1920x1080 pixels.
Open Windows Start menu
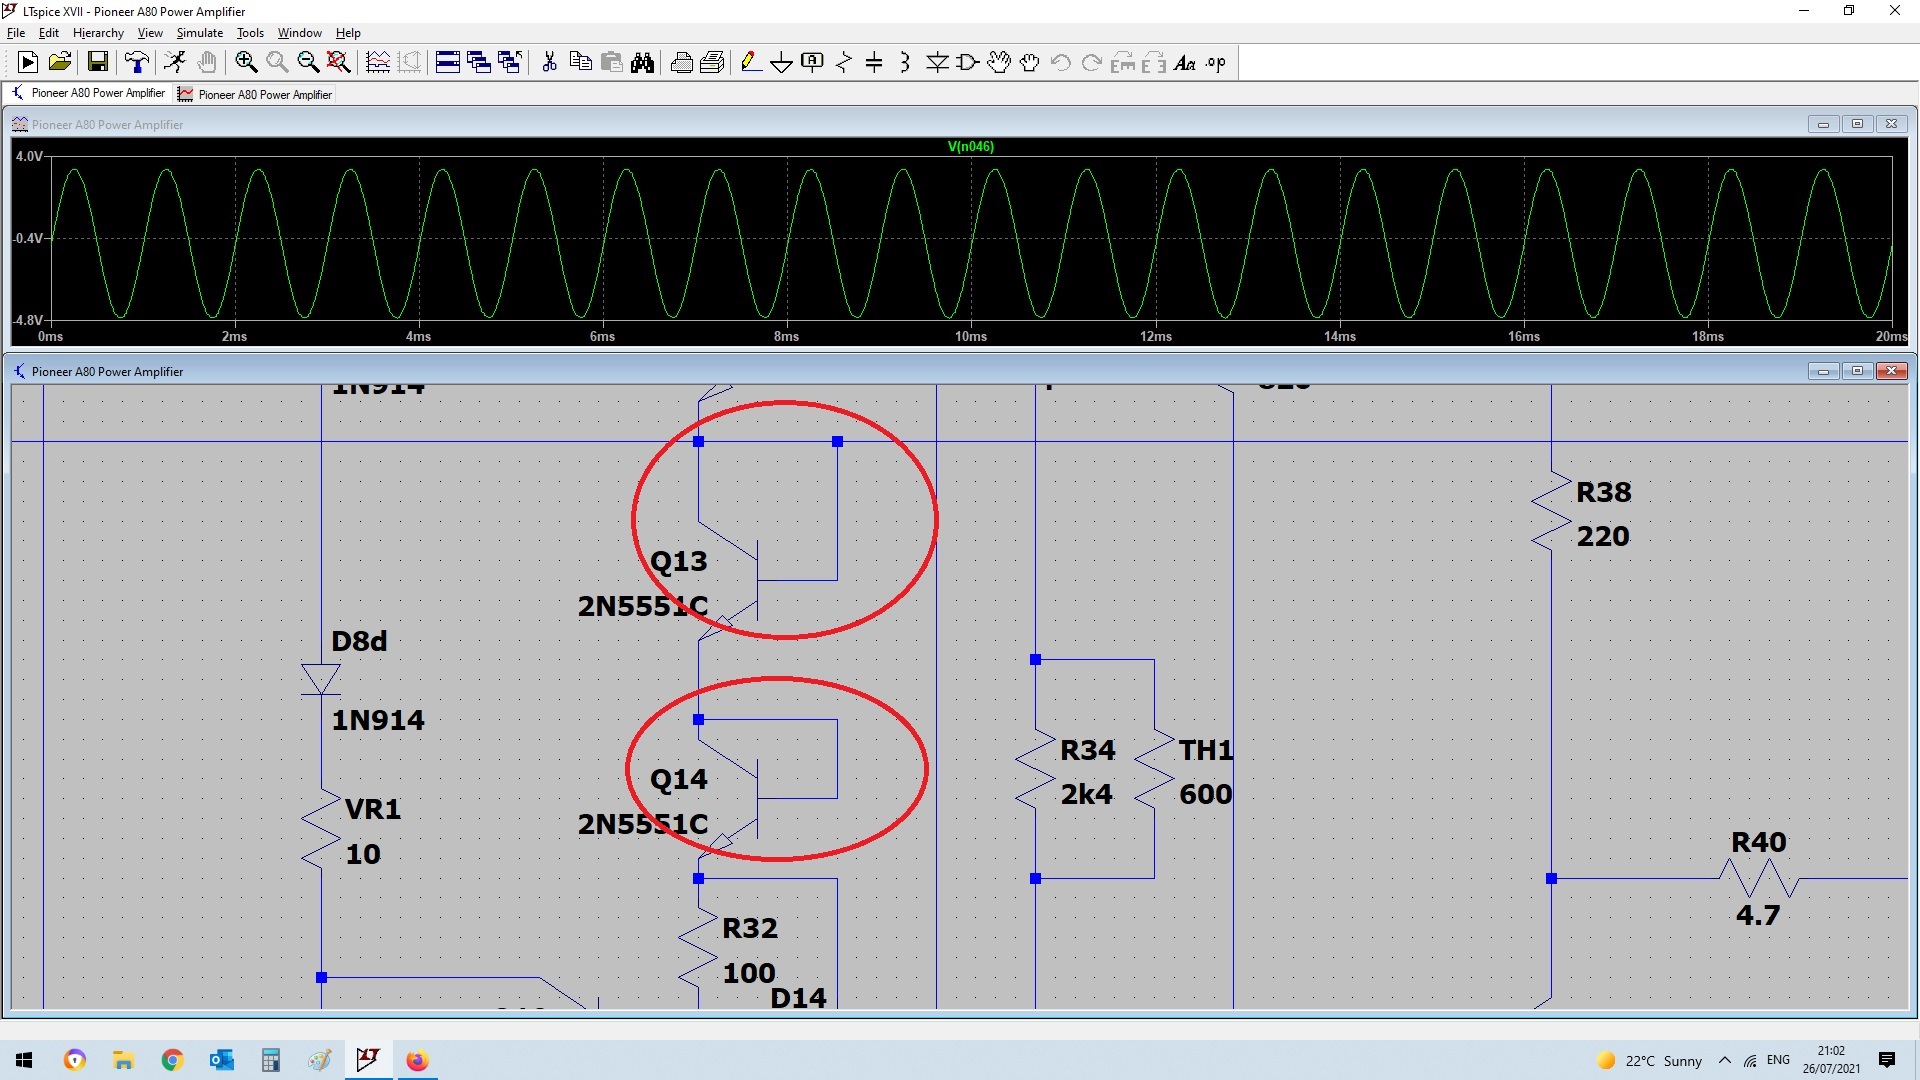25,1060
